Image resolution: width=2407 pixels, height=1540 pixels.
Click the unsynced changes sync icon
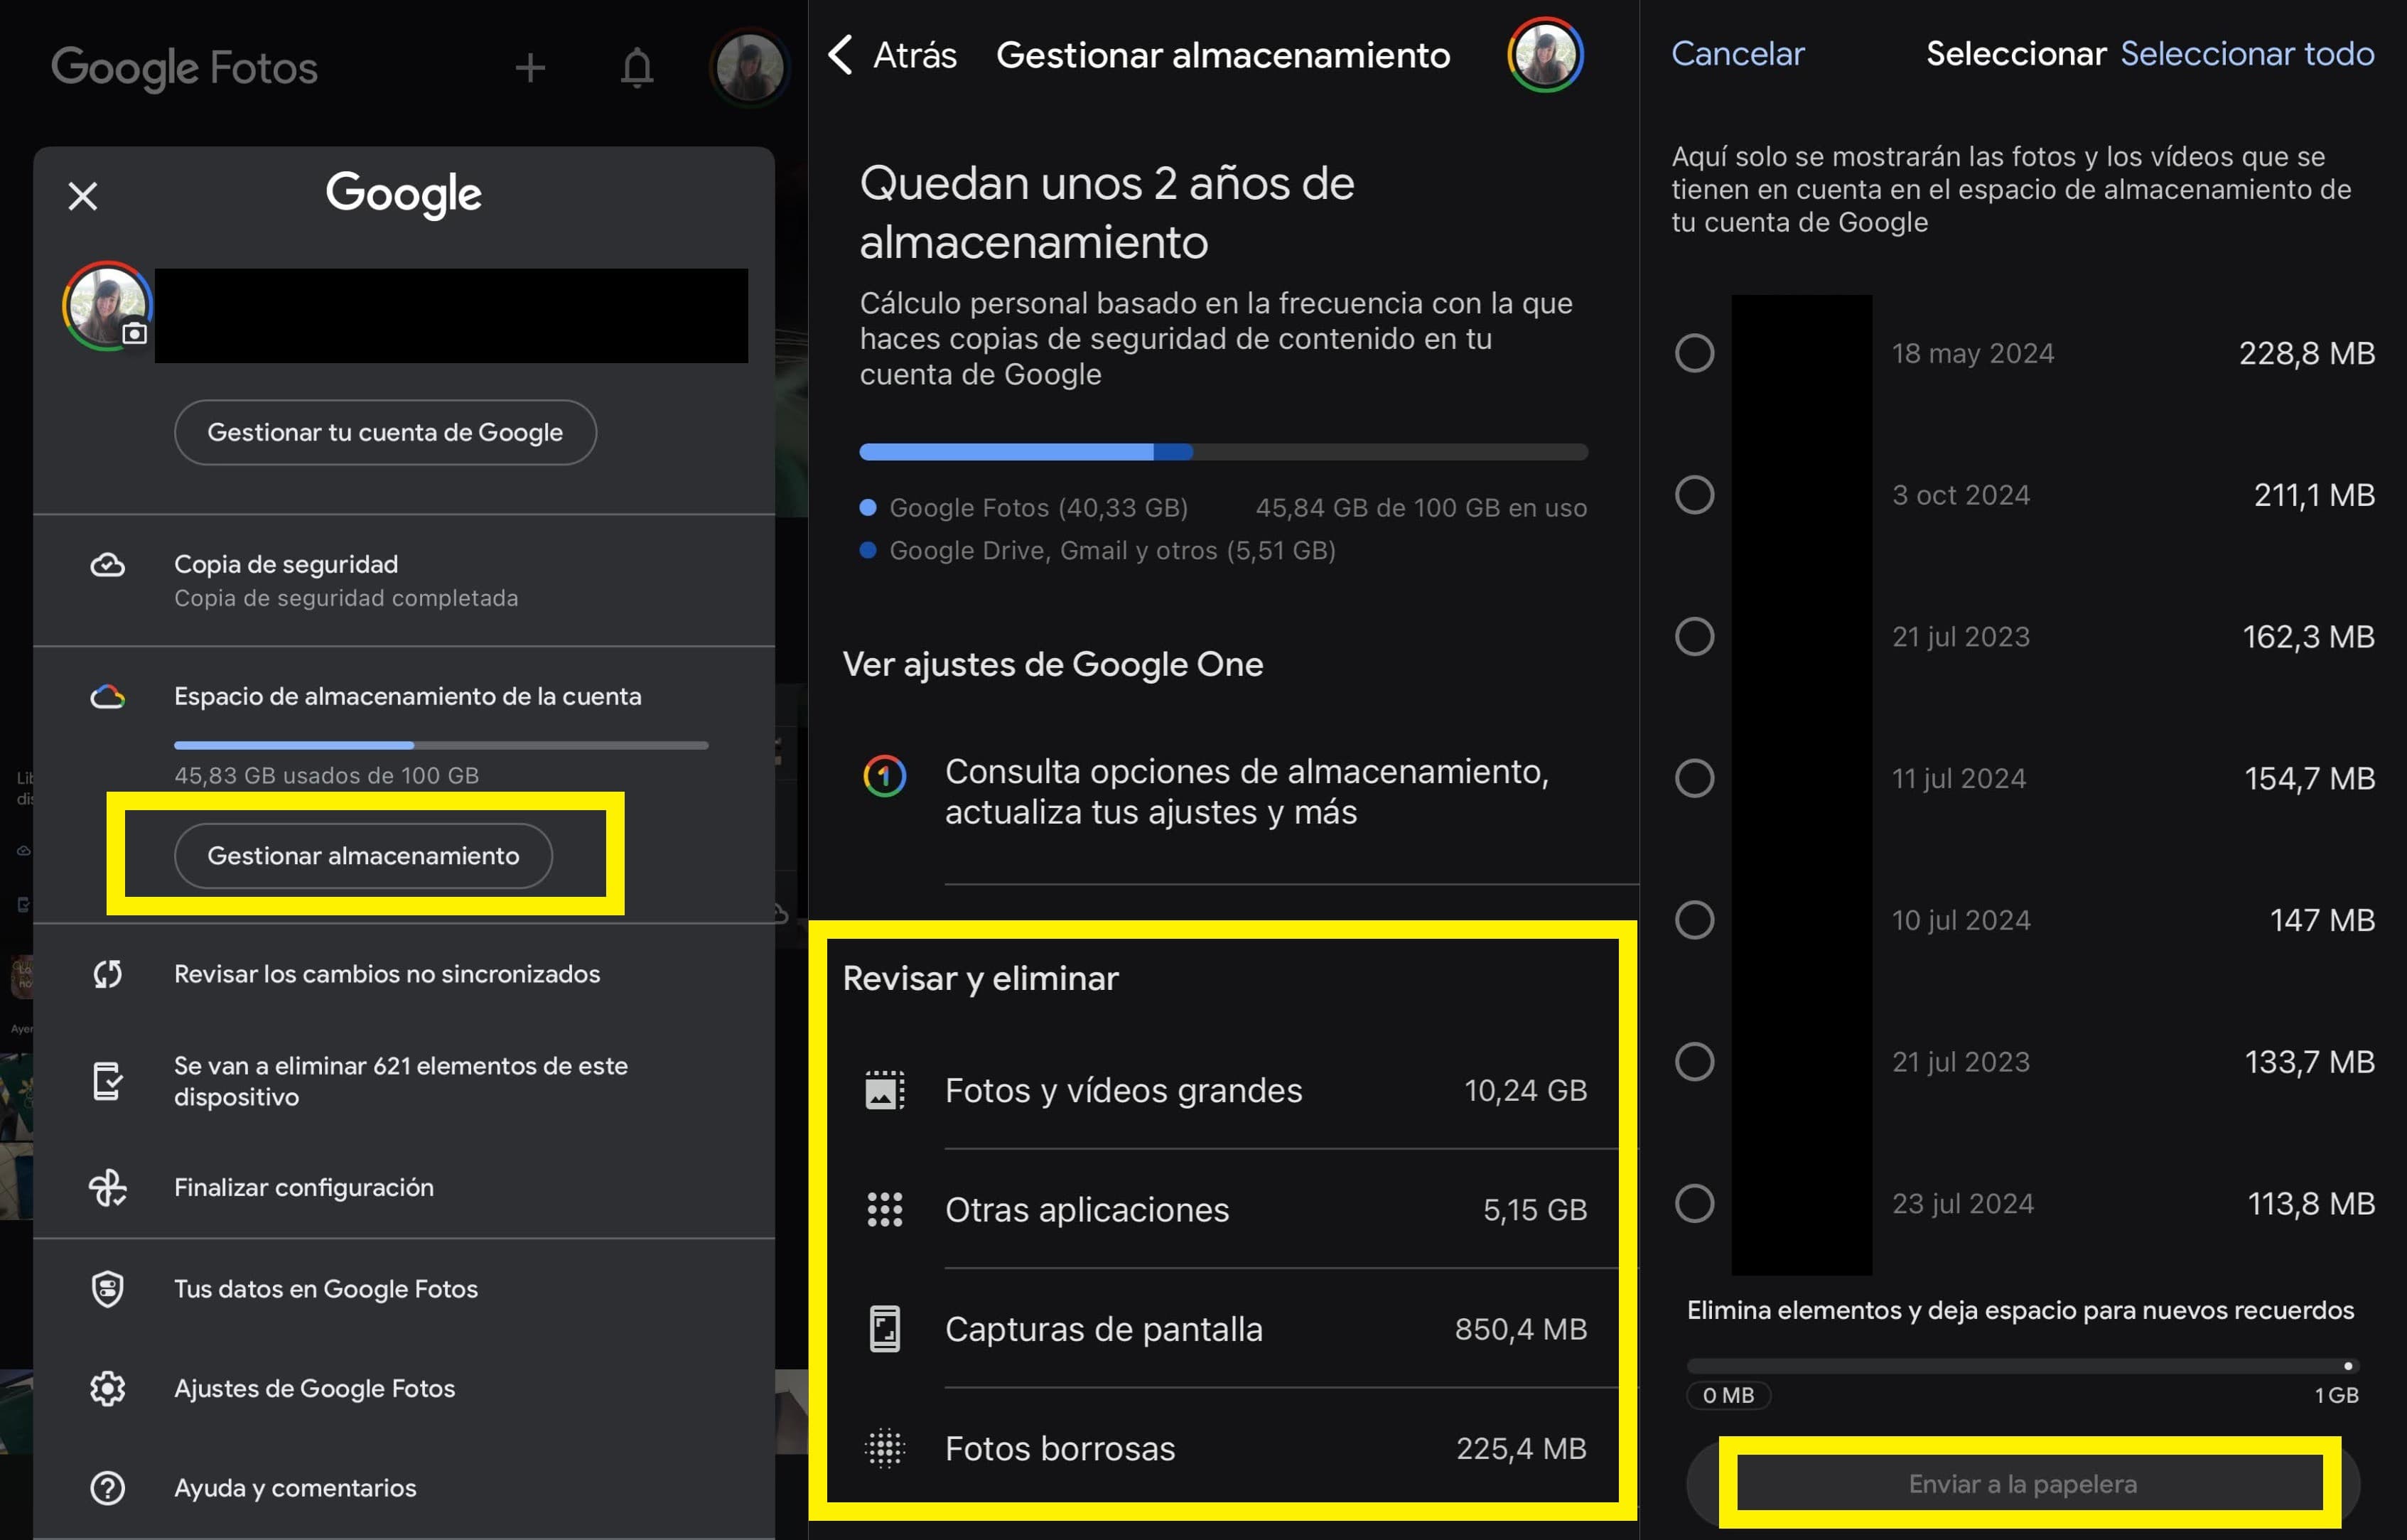pos(108,974)
